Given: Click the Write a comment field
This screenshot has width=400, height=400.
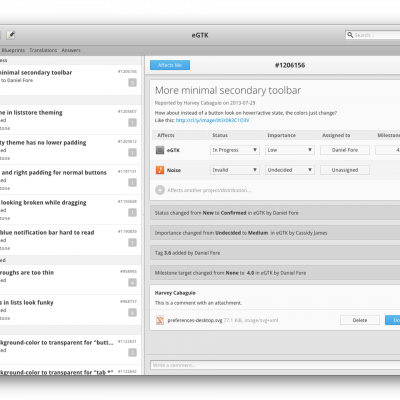Looking at the screenshot, I should [275, 365].
